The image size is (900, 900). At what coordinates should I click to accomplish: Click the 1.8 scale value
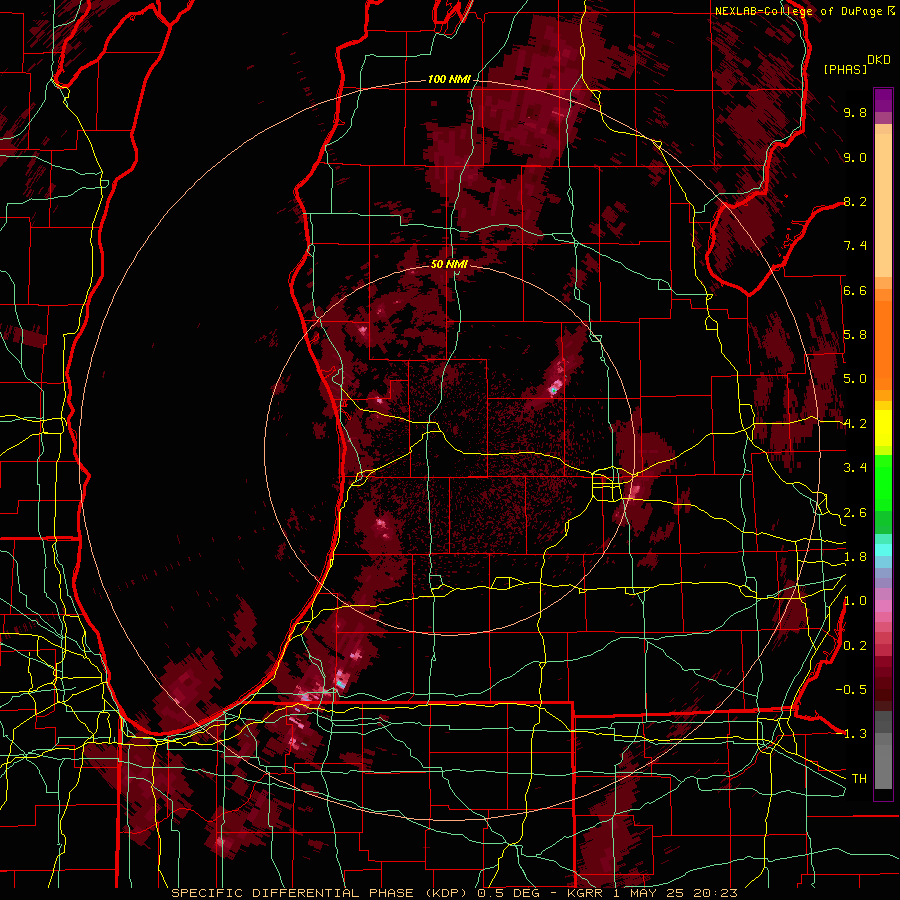(x=855, y=557)
